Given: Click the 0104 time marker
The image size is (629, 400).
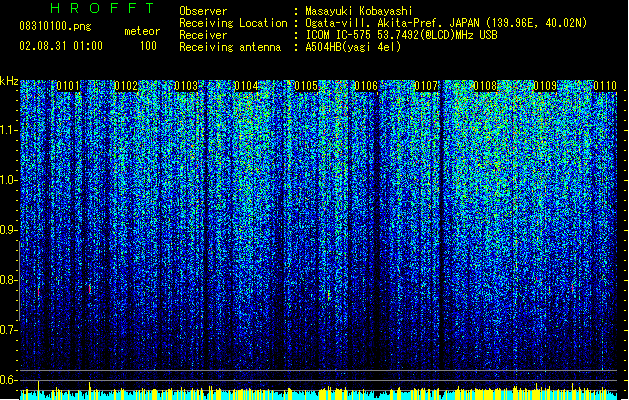Looking at the screenshot, I should pos(246,86).
